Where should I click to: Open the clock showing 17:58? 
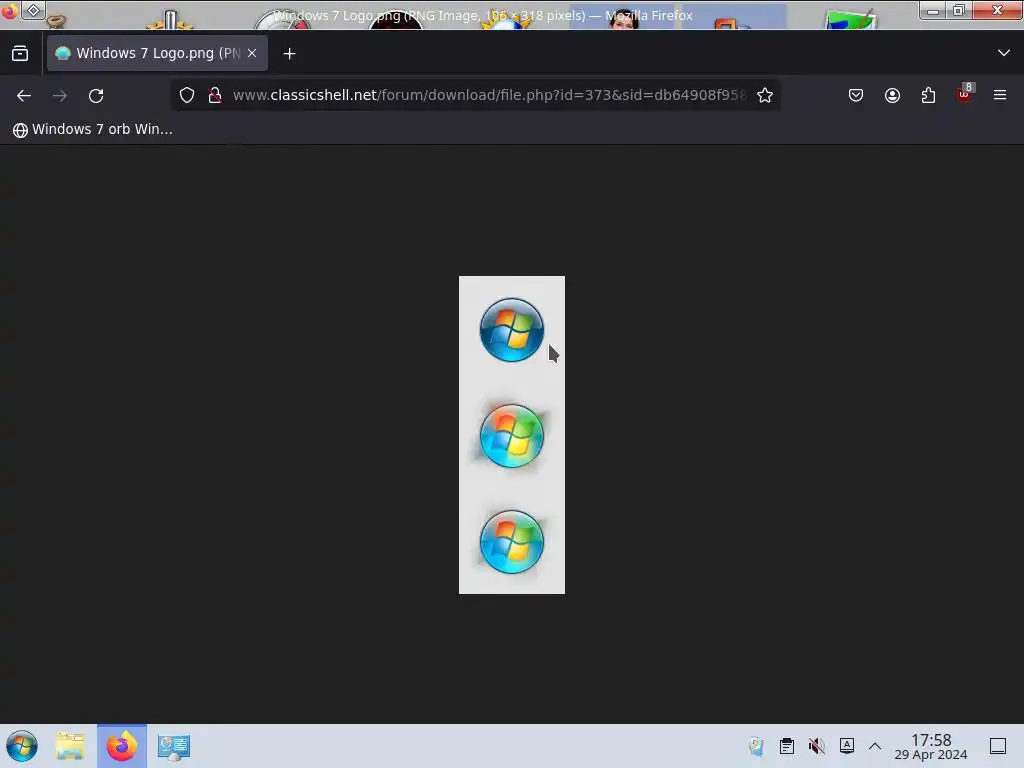pos(931,746)
